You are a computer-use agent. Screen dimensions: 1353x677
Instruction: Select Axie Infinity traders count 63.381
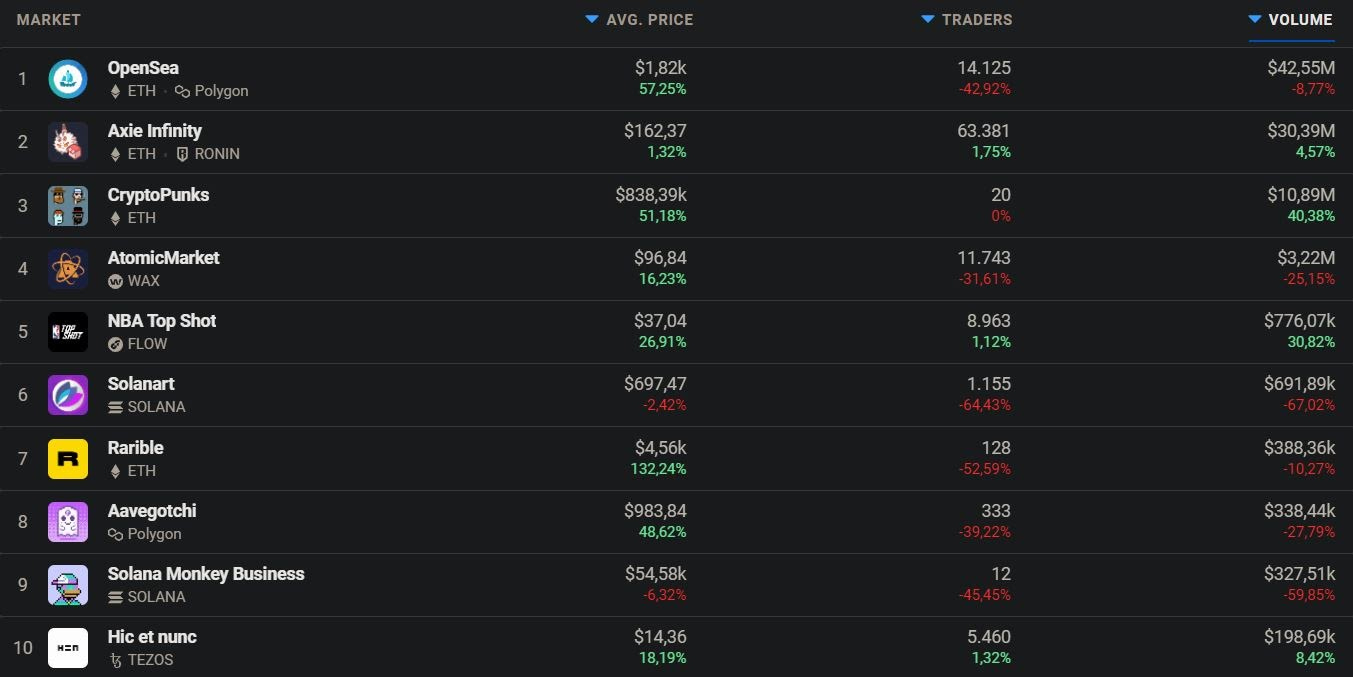(983, 131)
